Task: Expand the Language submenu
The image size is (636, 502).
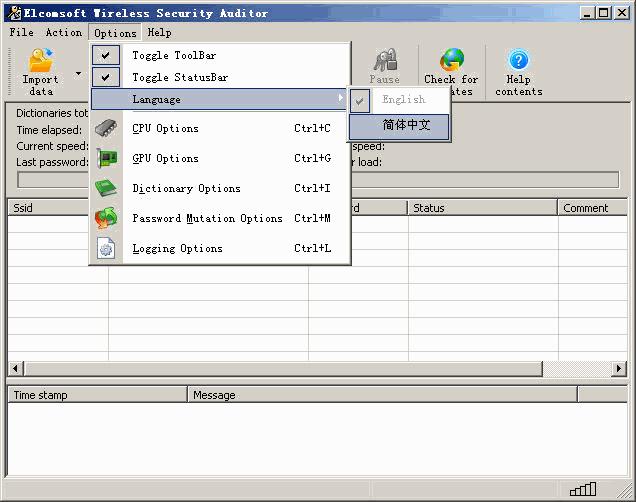Action: coord(220,99)
